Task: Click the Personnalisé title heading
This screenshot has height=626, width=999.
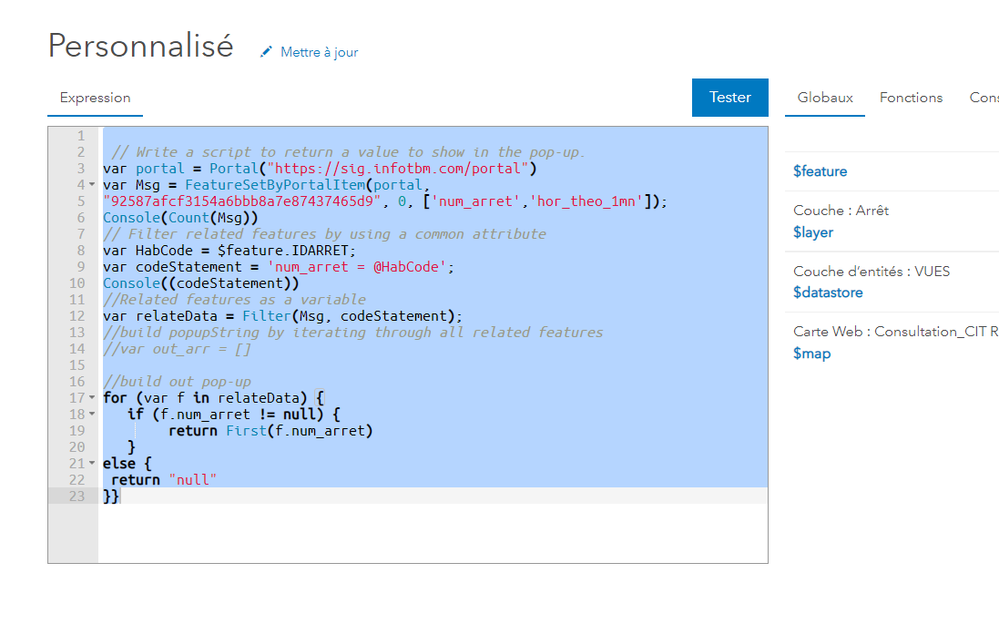Action: click(141, 46)
